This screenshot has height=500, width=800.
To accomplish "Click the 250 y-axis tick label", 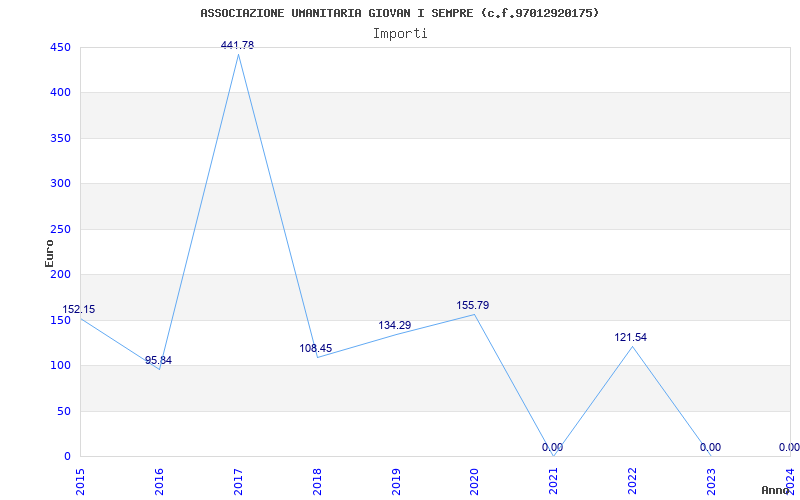I will pos(60,229).
